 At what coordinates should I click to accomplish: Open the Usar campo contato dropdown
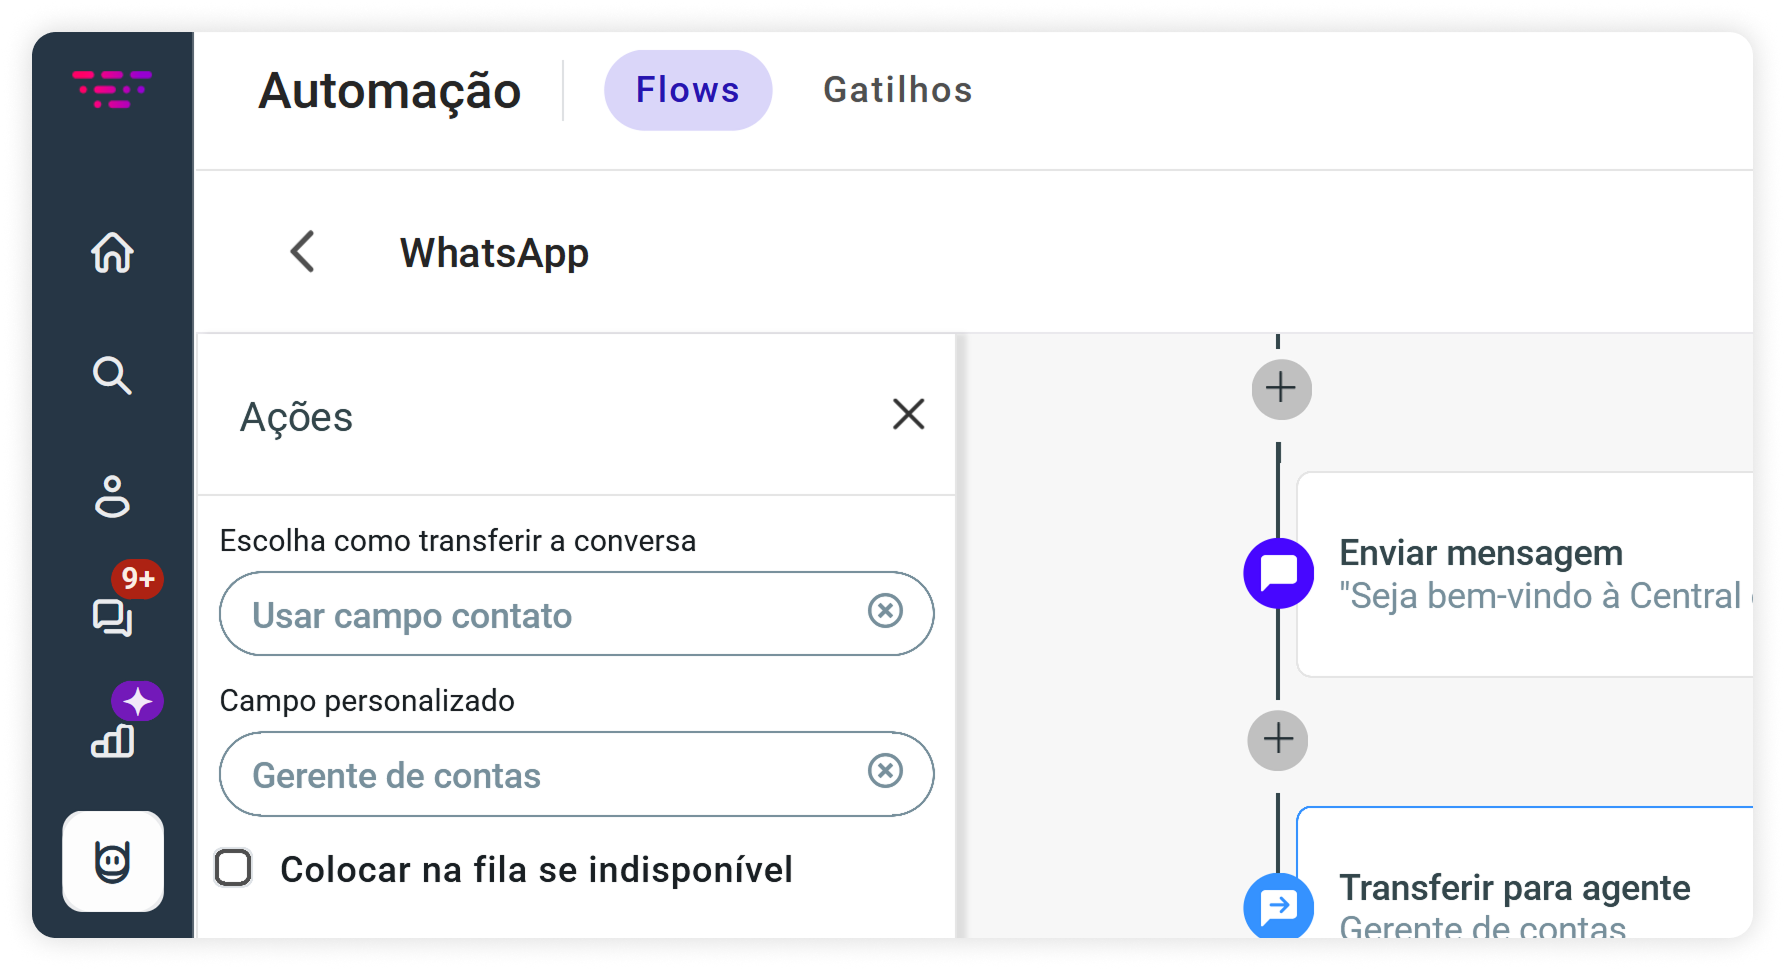click(540, 614)
